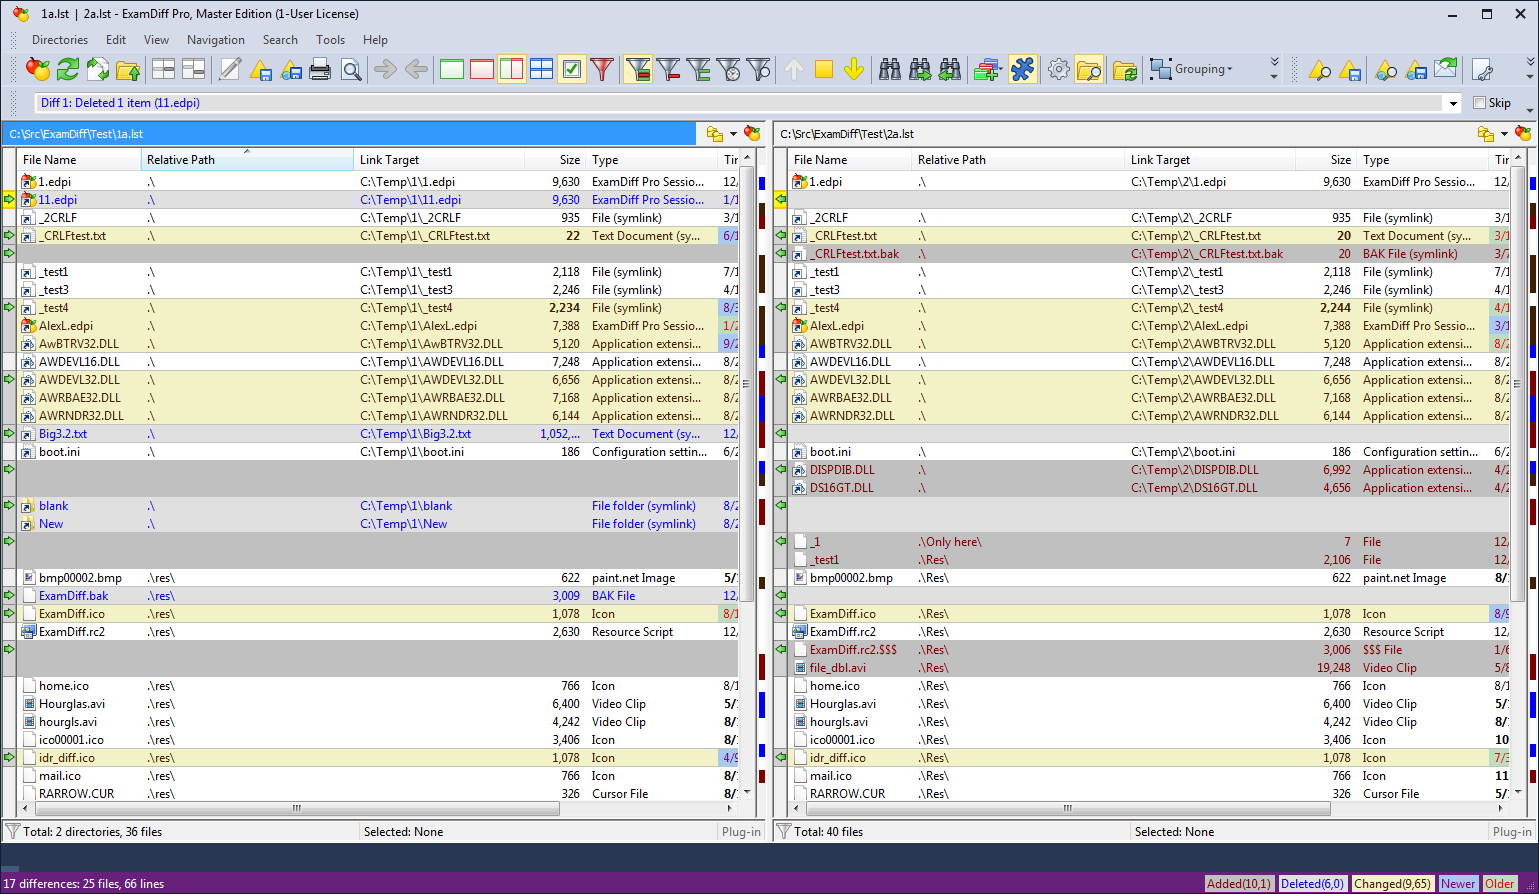1539x894 pixels.
Task: Go to next difference with yellow down arrow
Action: [854, 69]
